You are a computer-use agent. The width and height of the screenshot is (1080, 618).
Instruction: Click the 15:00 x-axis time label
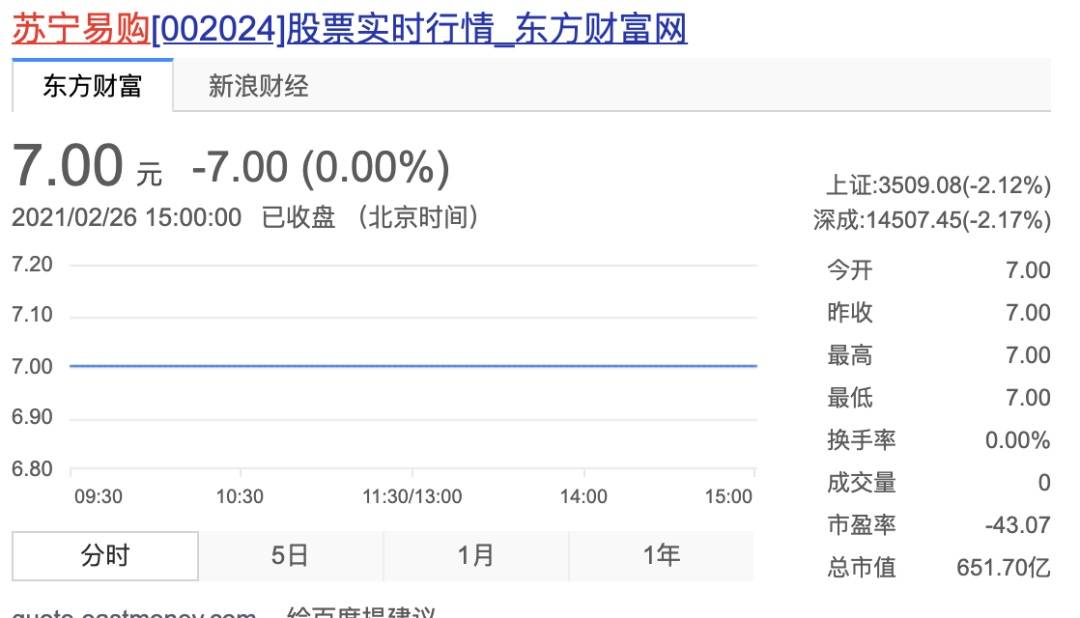click(728, 497)
